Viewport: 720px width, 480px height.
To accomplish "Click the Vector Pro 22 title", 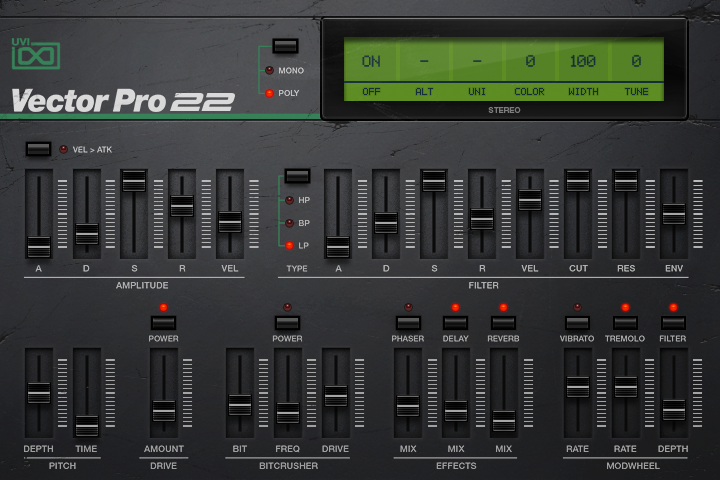I will tap(123, 101).
